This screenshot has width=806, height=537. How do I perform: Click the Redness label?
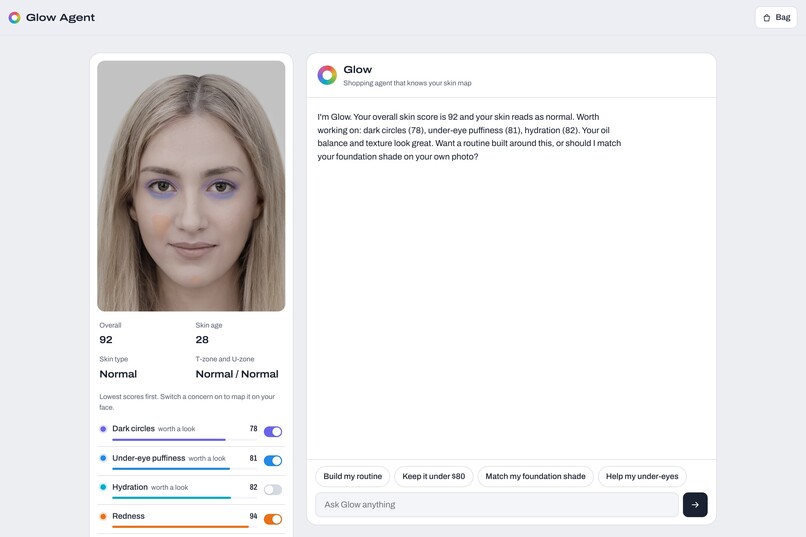(x=129, y=516)
